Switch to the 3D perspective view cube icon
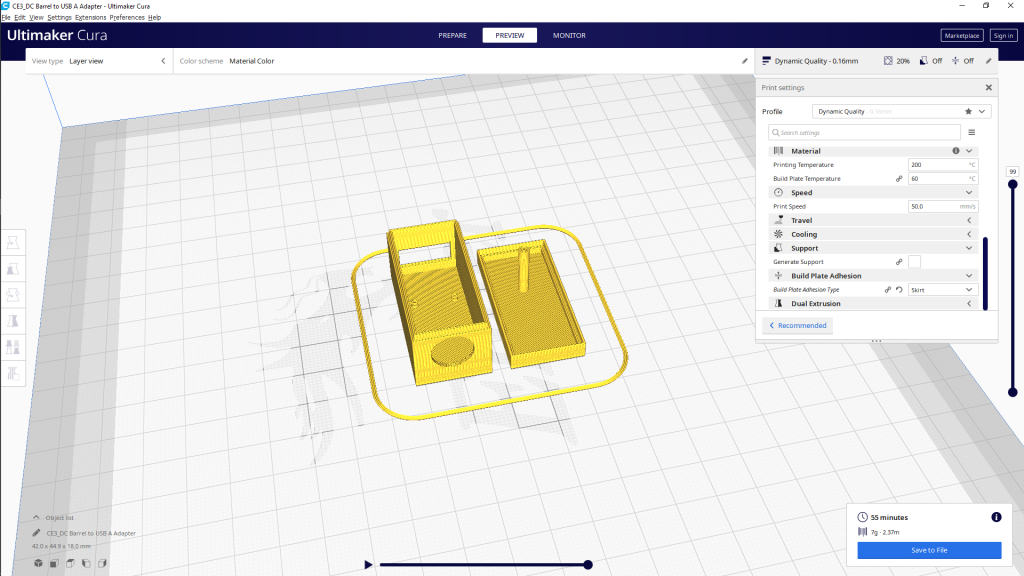The height and width of the screenshot is (576, 1024). 38,564
